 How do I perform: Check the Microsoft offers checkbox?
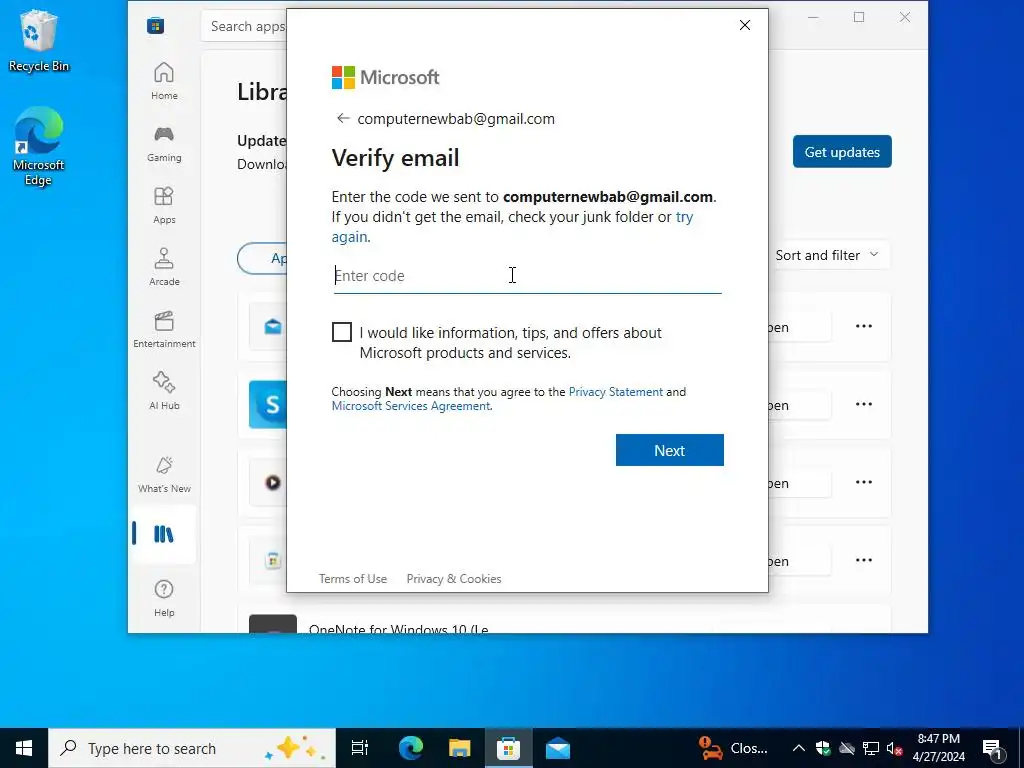(x=342, y=332)
